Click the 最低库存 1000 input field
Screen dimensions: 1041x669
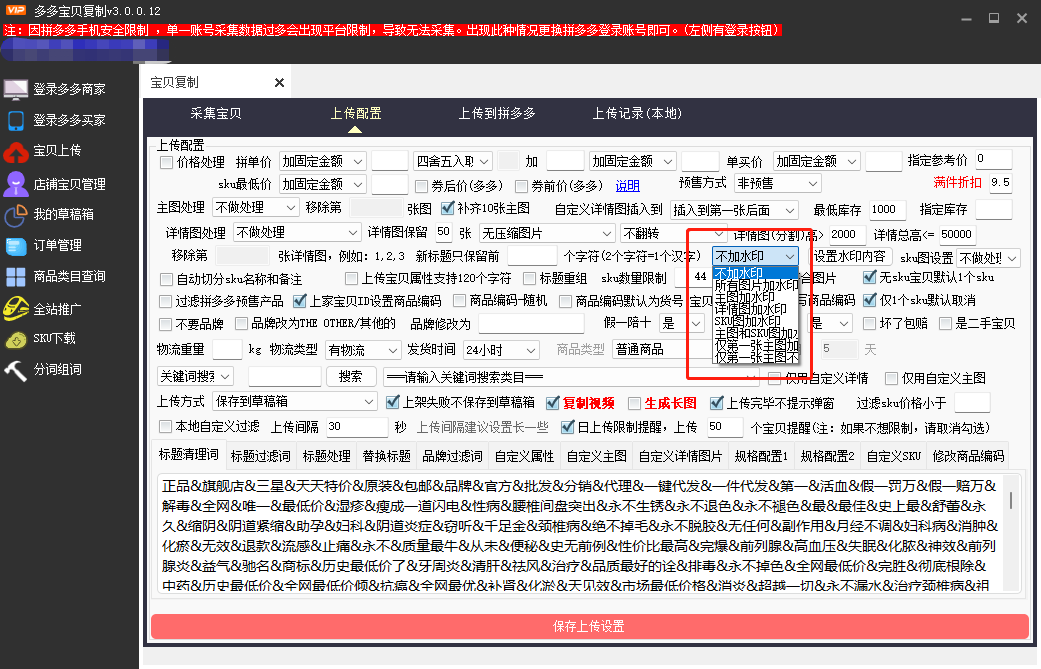(887, 210)
